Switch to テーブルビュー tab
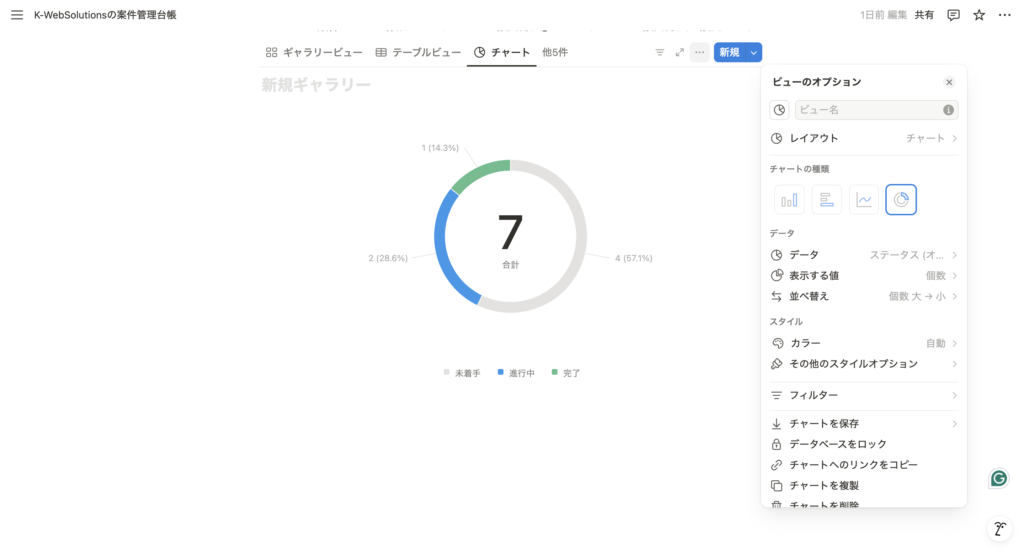This screenshot has height=553, width=1024. click(x=418, y=52)
